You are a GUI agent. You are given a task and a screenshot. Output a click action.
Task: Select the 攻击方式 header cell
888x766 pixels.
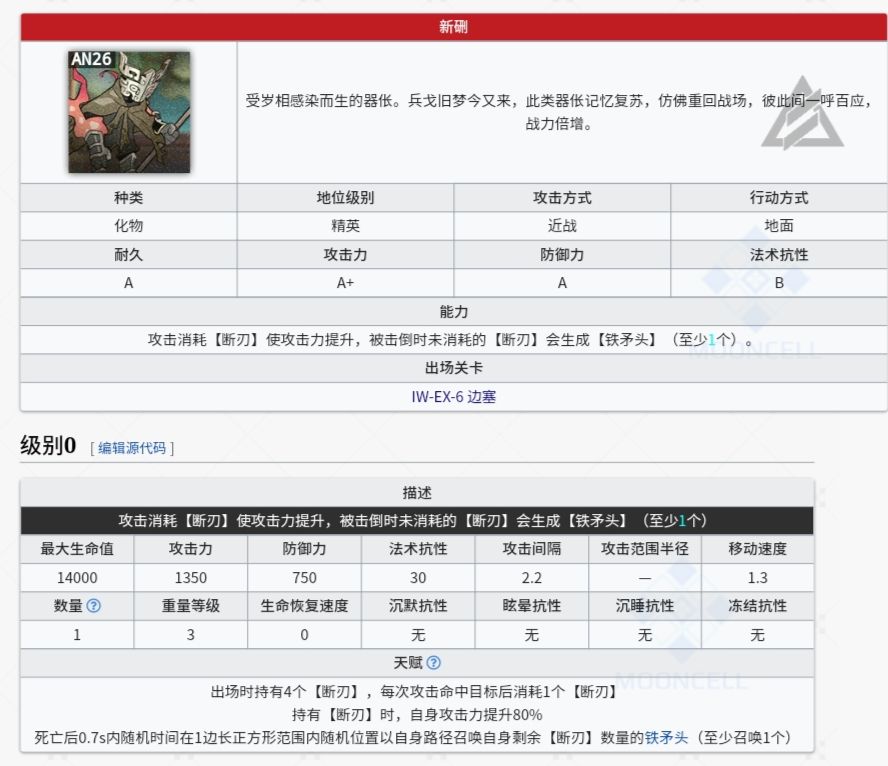562,198
